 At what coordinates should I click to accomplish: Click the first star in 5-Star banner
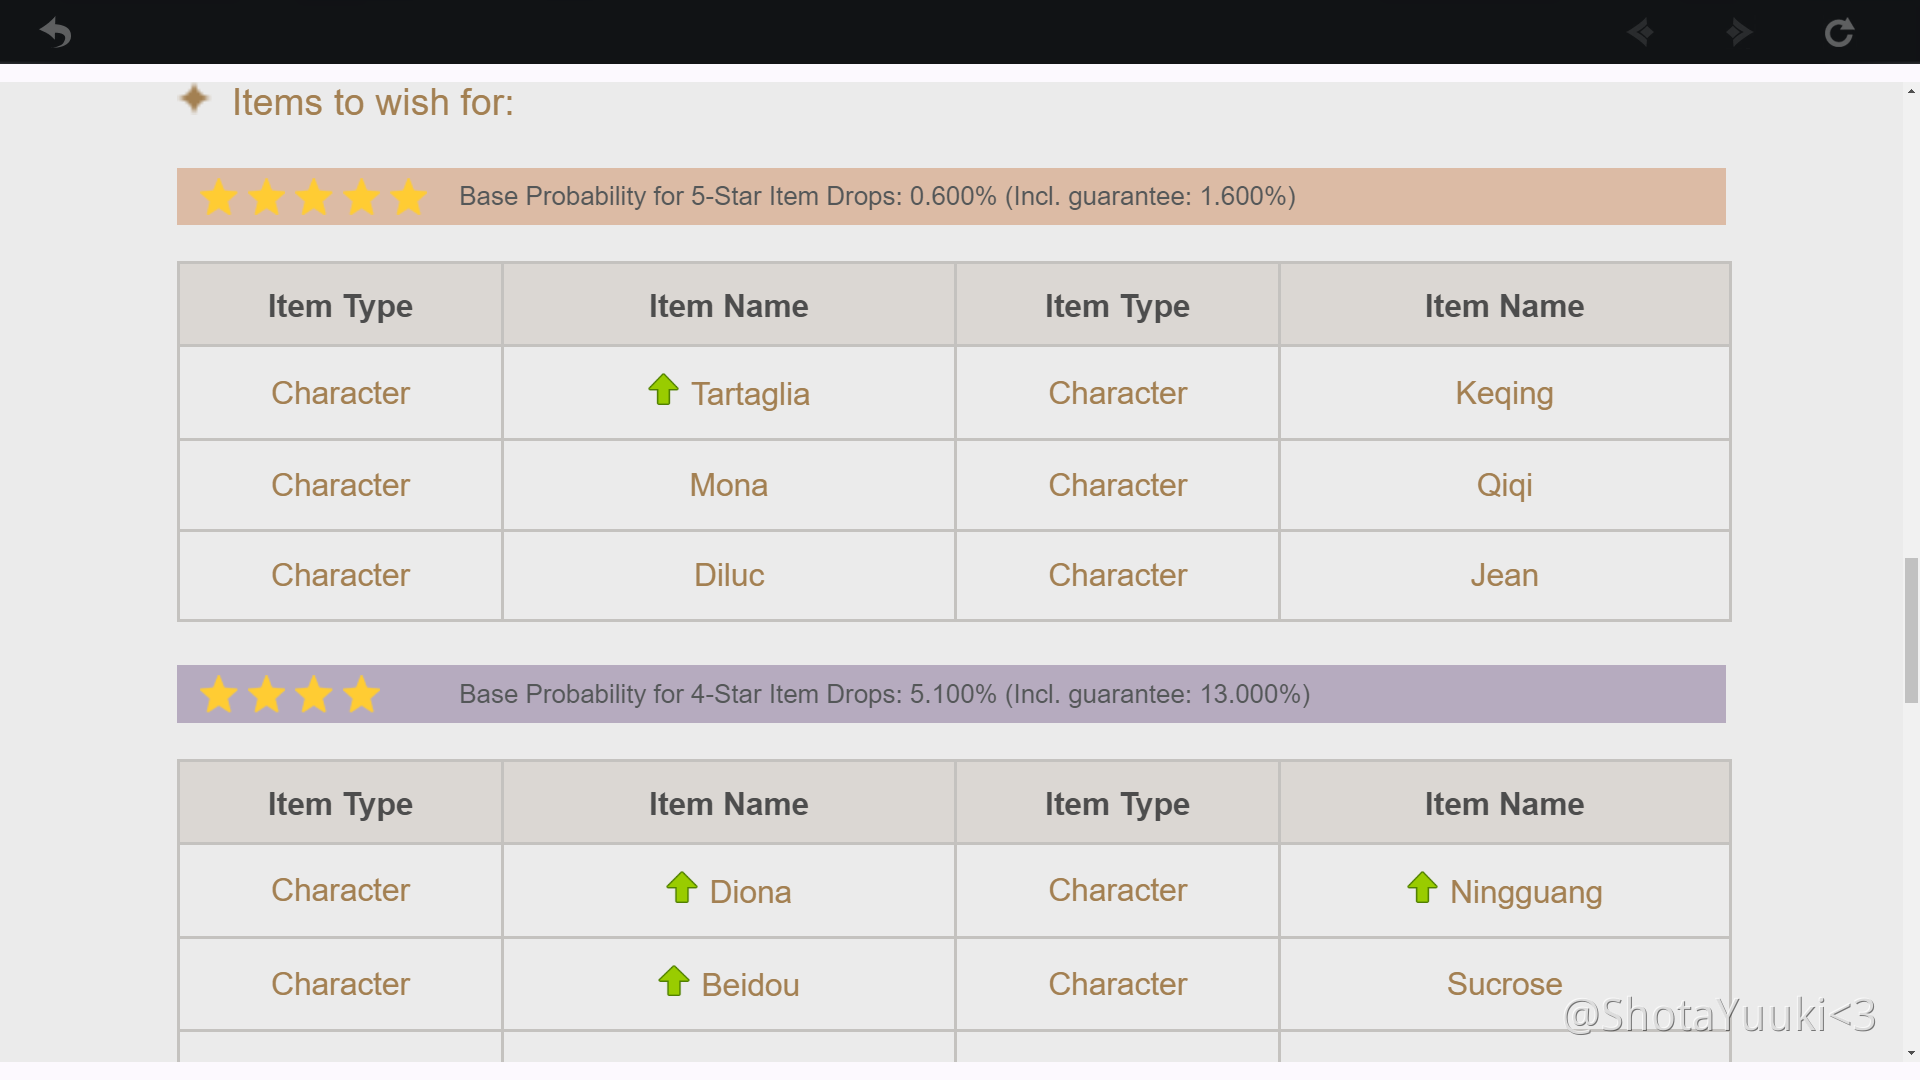tap(219, 197)
